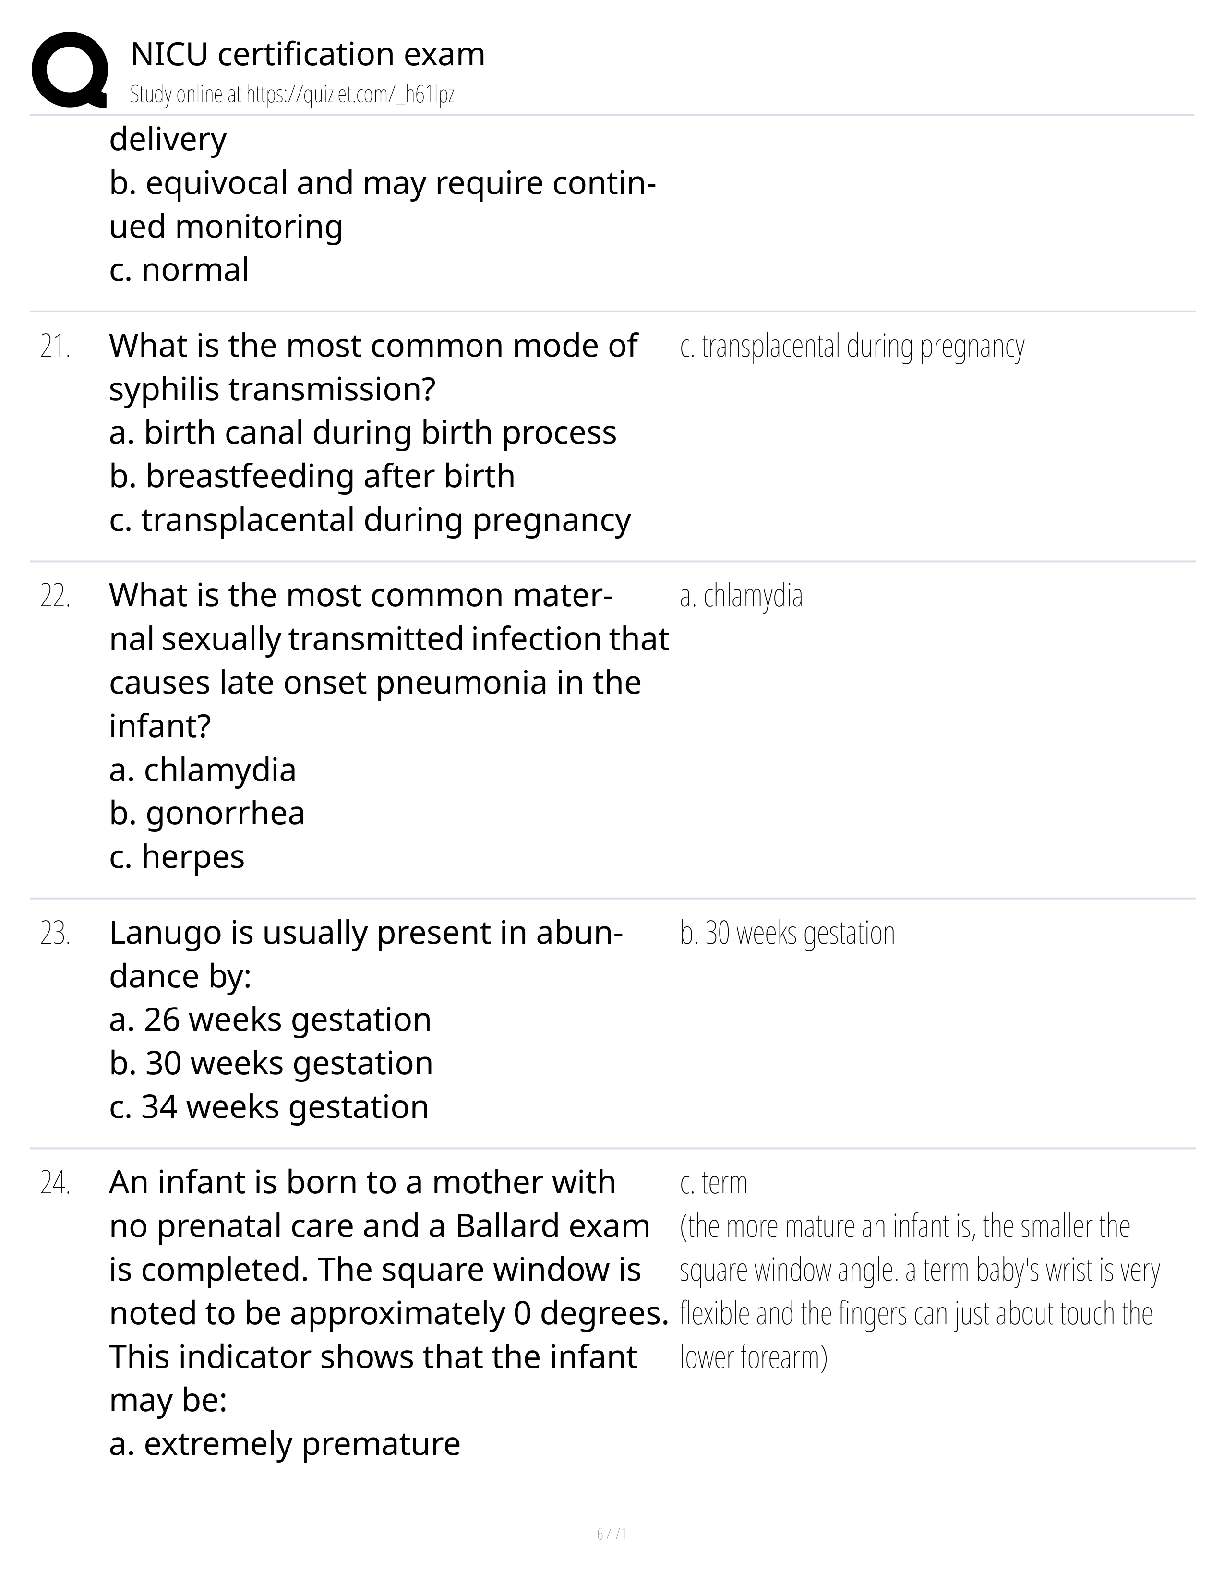Choose option a. chlamydia under question 22
Viewport: 1224px width, 1584px height.
(x=203, y=770)
